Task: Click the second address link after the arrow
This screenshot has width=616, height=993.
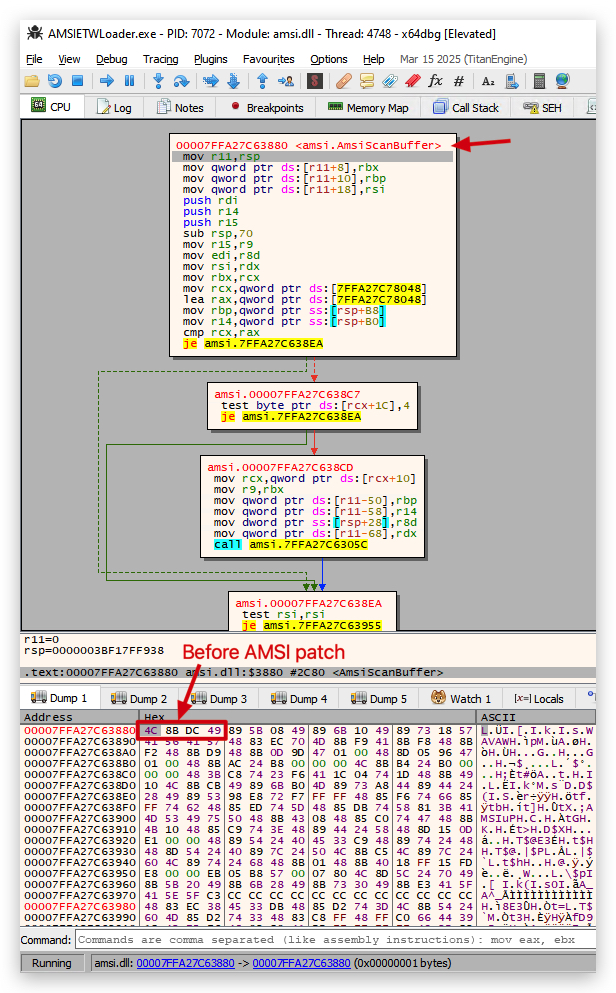Action: 301,963
